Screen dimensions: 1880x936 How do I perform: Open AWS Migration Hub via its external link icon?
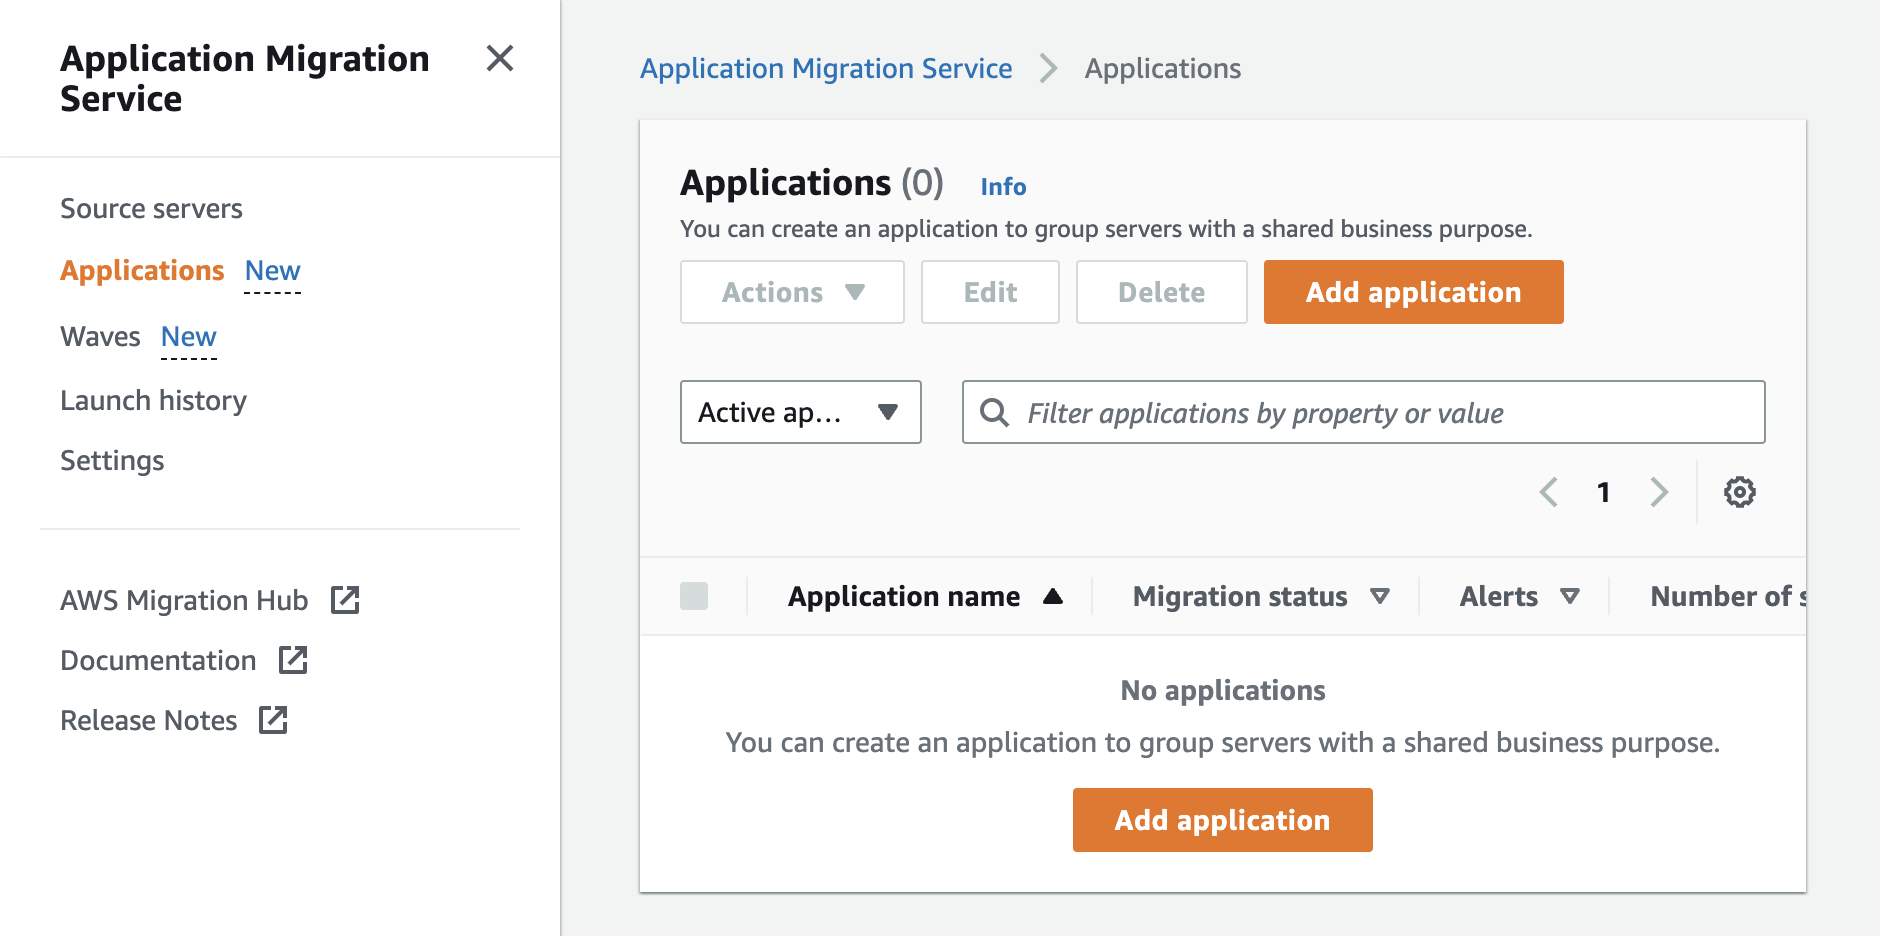[x=345, y=600]
